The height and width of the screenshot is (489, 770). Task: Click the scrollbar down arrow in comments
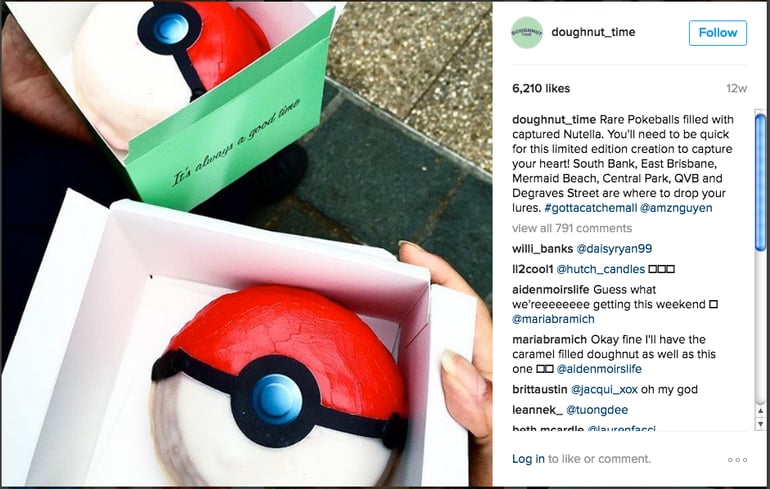760,424
